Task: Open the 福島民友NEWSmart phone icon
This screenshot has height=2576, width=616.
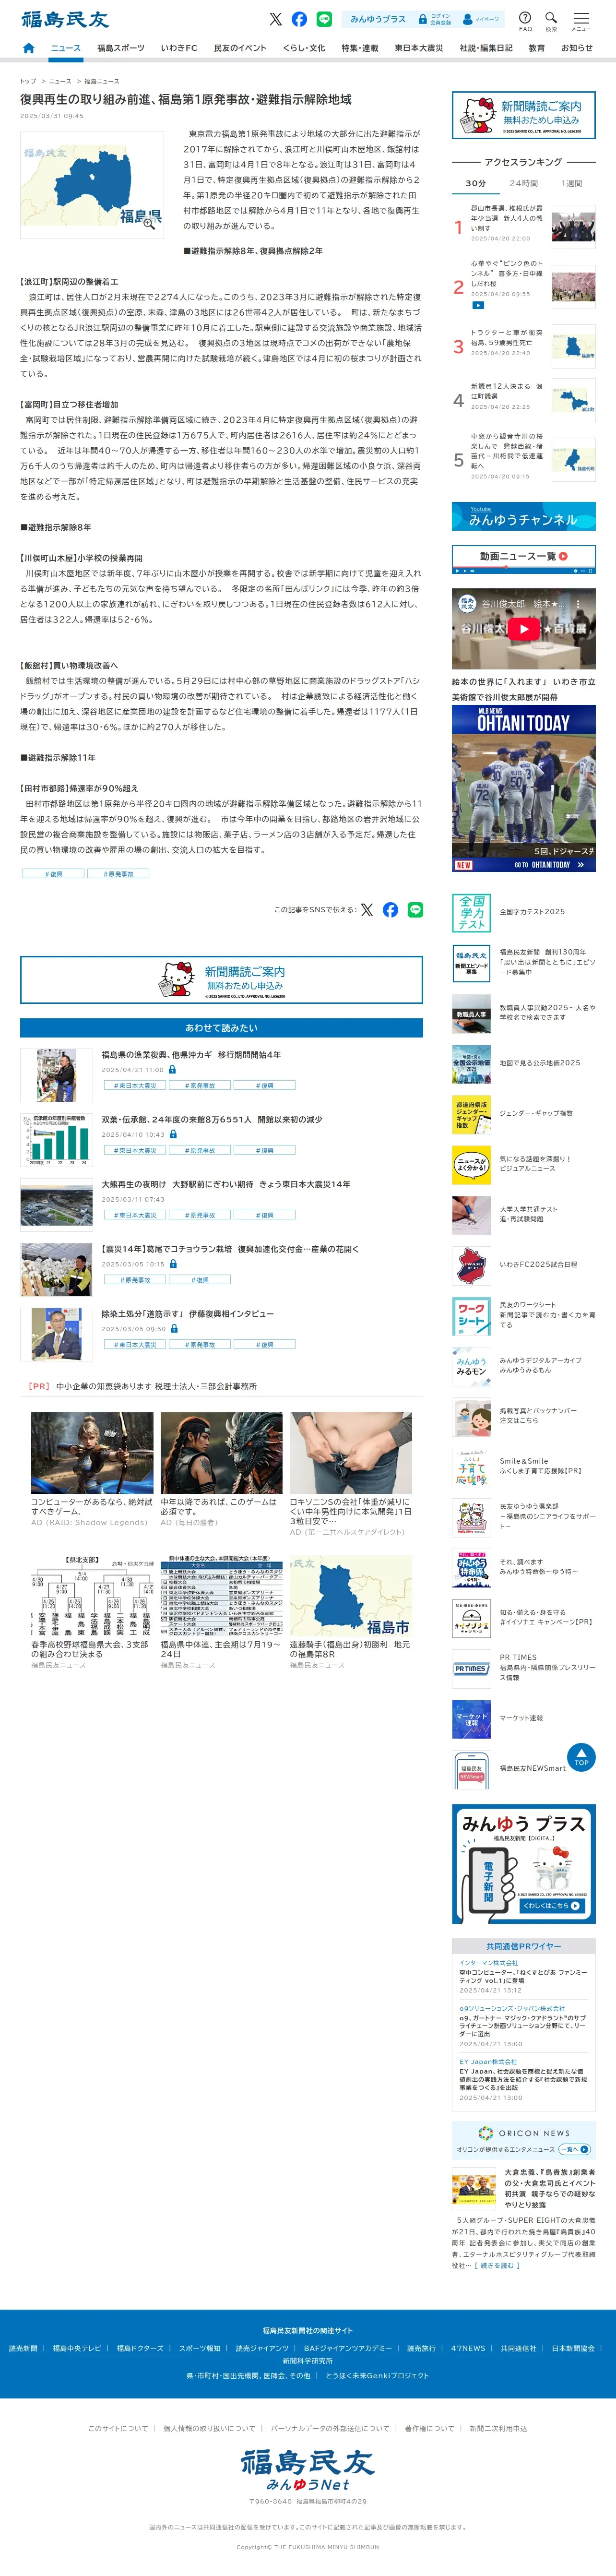Action: coord(471,1769)
